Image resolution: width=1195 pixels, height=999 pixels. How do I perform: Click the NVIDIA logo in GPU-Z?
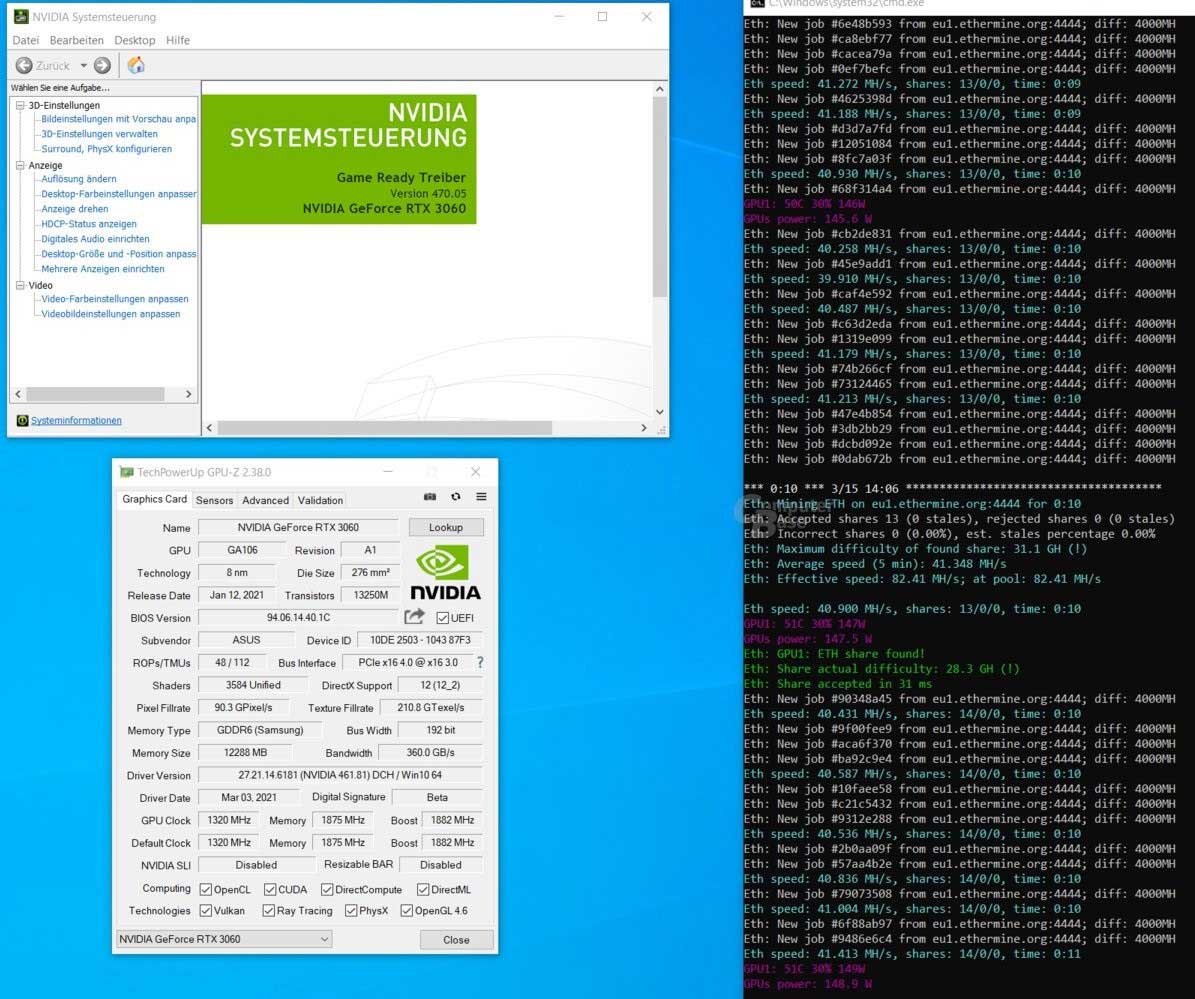point(446,572)
